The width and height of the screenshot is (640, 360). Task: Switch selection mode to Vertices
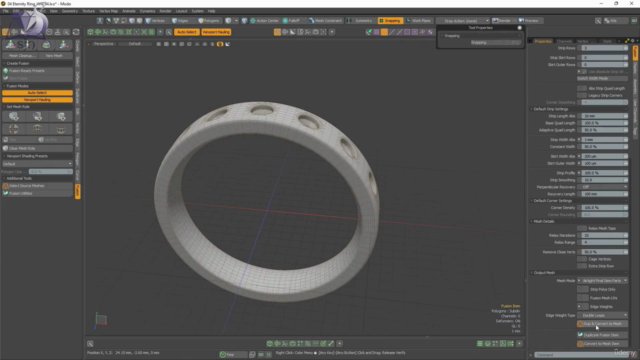[x=156, y=20]
